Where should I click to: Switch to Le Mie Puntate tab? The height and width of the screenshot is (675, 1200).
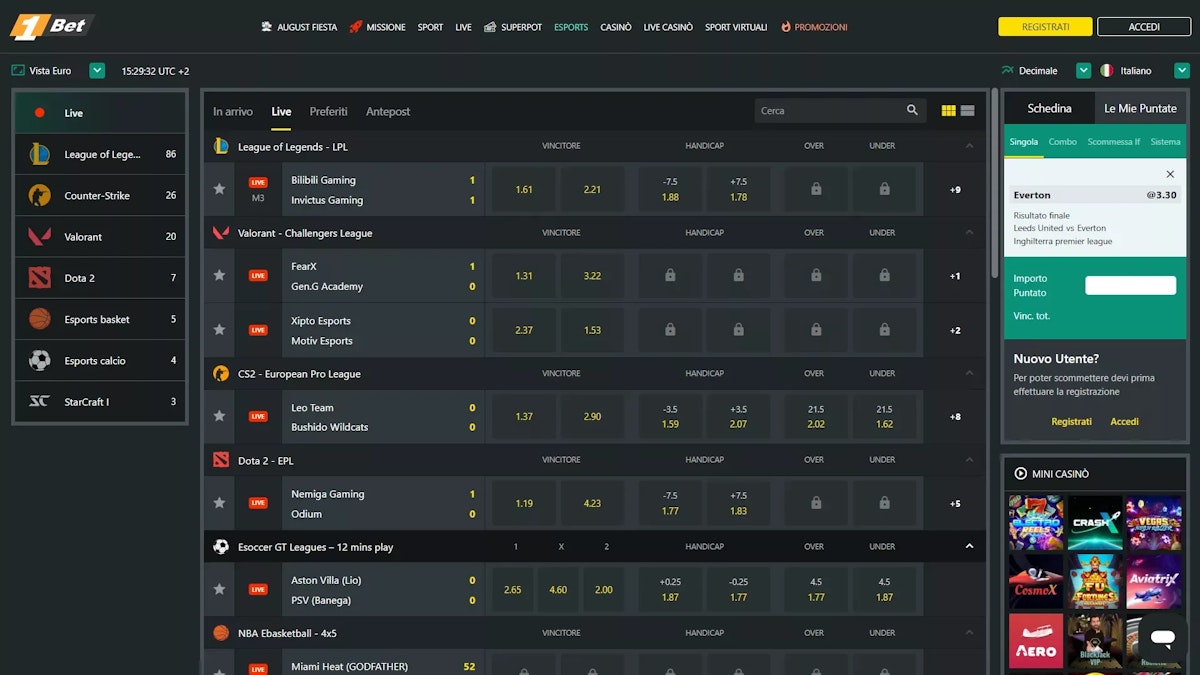point(1140,108)
